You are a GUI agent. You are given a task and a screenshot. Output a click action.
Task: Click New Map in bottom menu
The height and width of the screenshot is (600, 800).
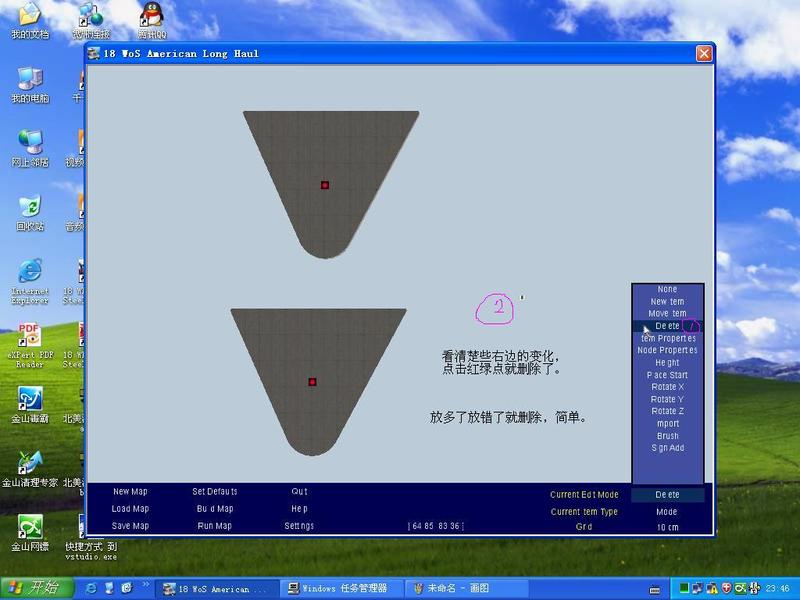click(x=130, y=492)
